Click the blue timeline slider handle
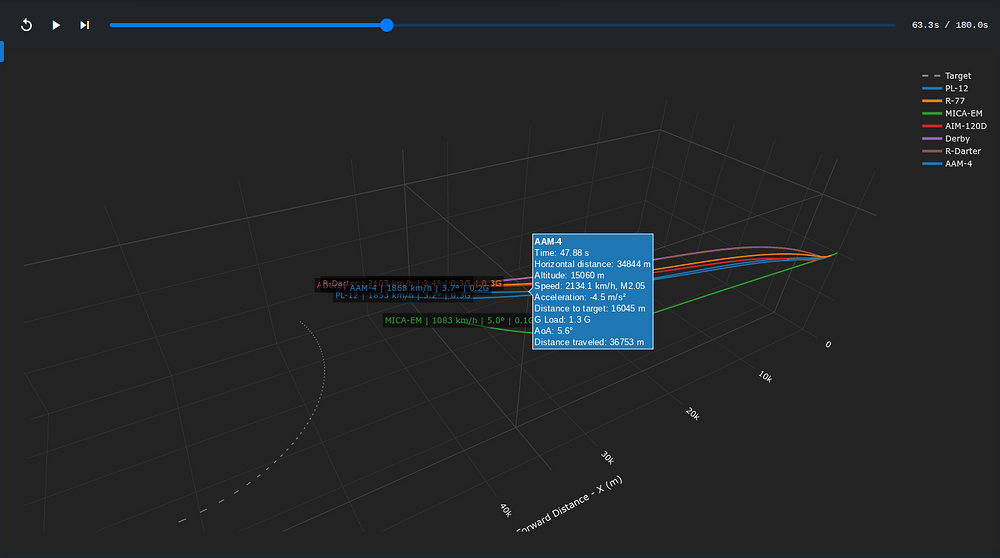The width and height of the screenshot is (1000, 558). [386, 25]
